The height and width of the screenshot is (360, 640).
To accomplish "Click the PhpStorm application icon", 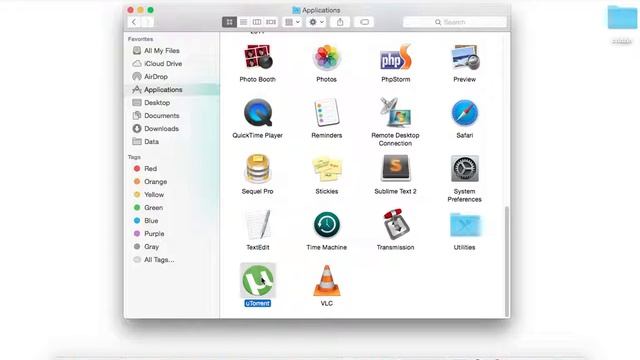I will [x=395, y=58].
